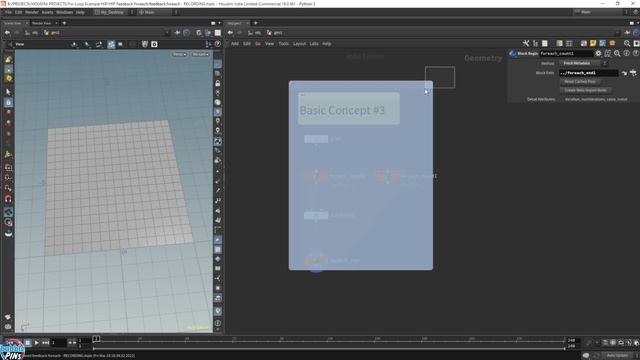
Task: Search parameters with magnifier icon
Action: 617,53
